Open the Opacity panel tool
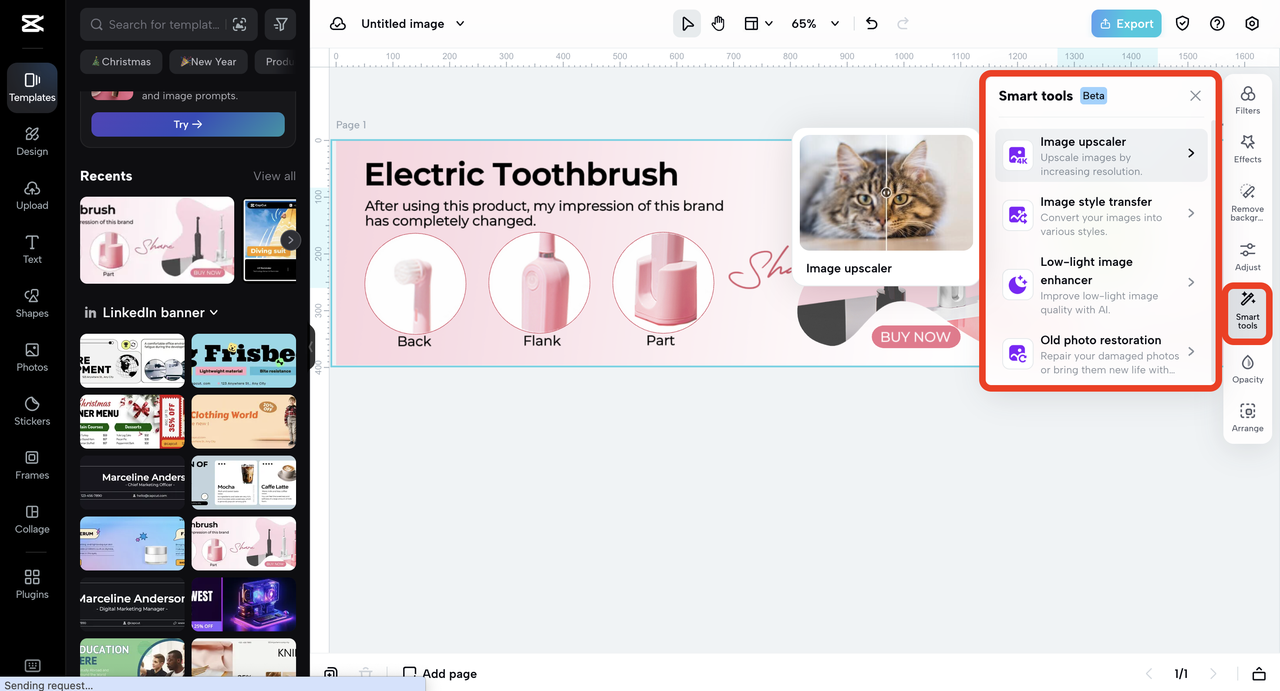Screen dimensions: 1280x691 coord(1247,368)
